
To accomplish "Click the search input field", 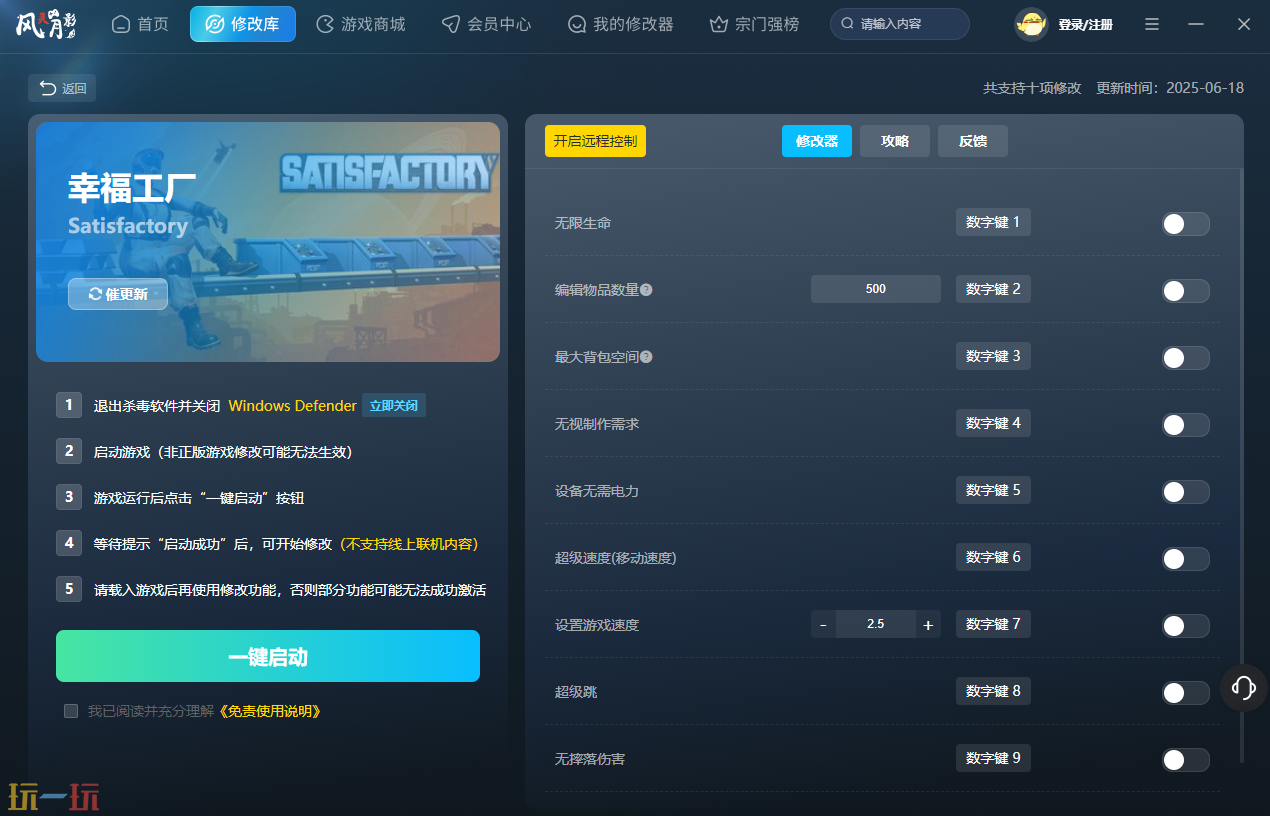I will (900, 24).
